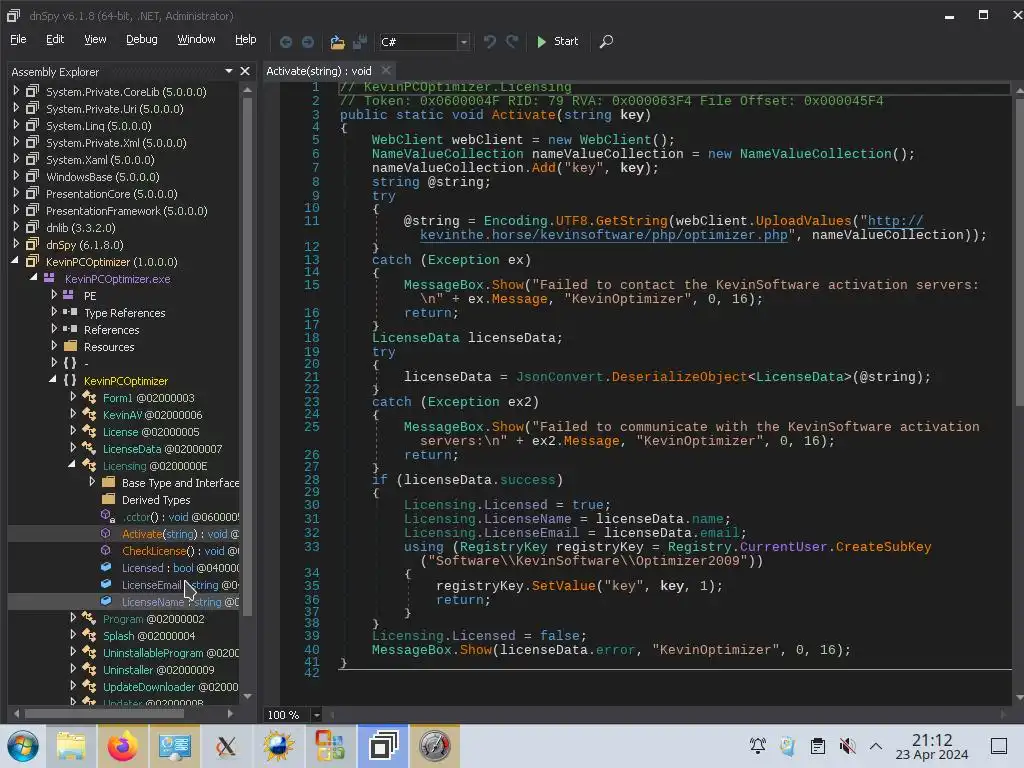Viewport: 1024px width, 768px height.
Task: Show hidden tray icons chevron
Action: coord(876,746)
